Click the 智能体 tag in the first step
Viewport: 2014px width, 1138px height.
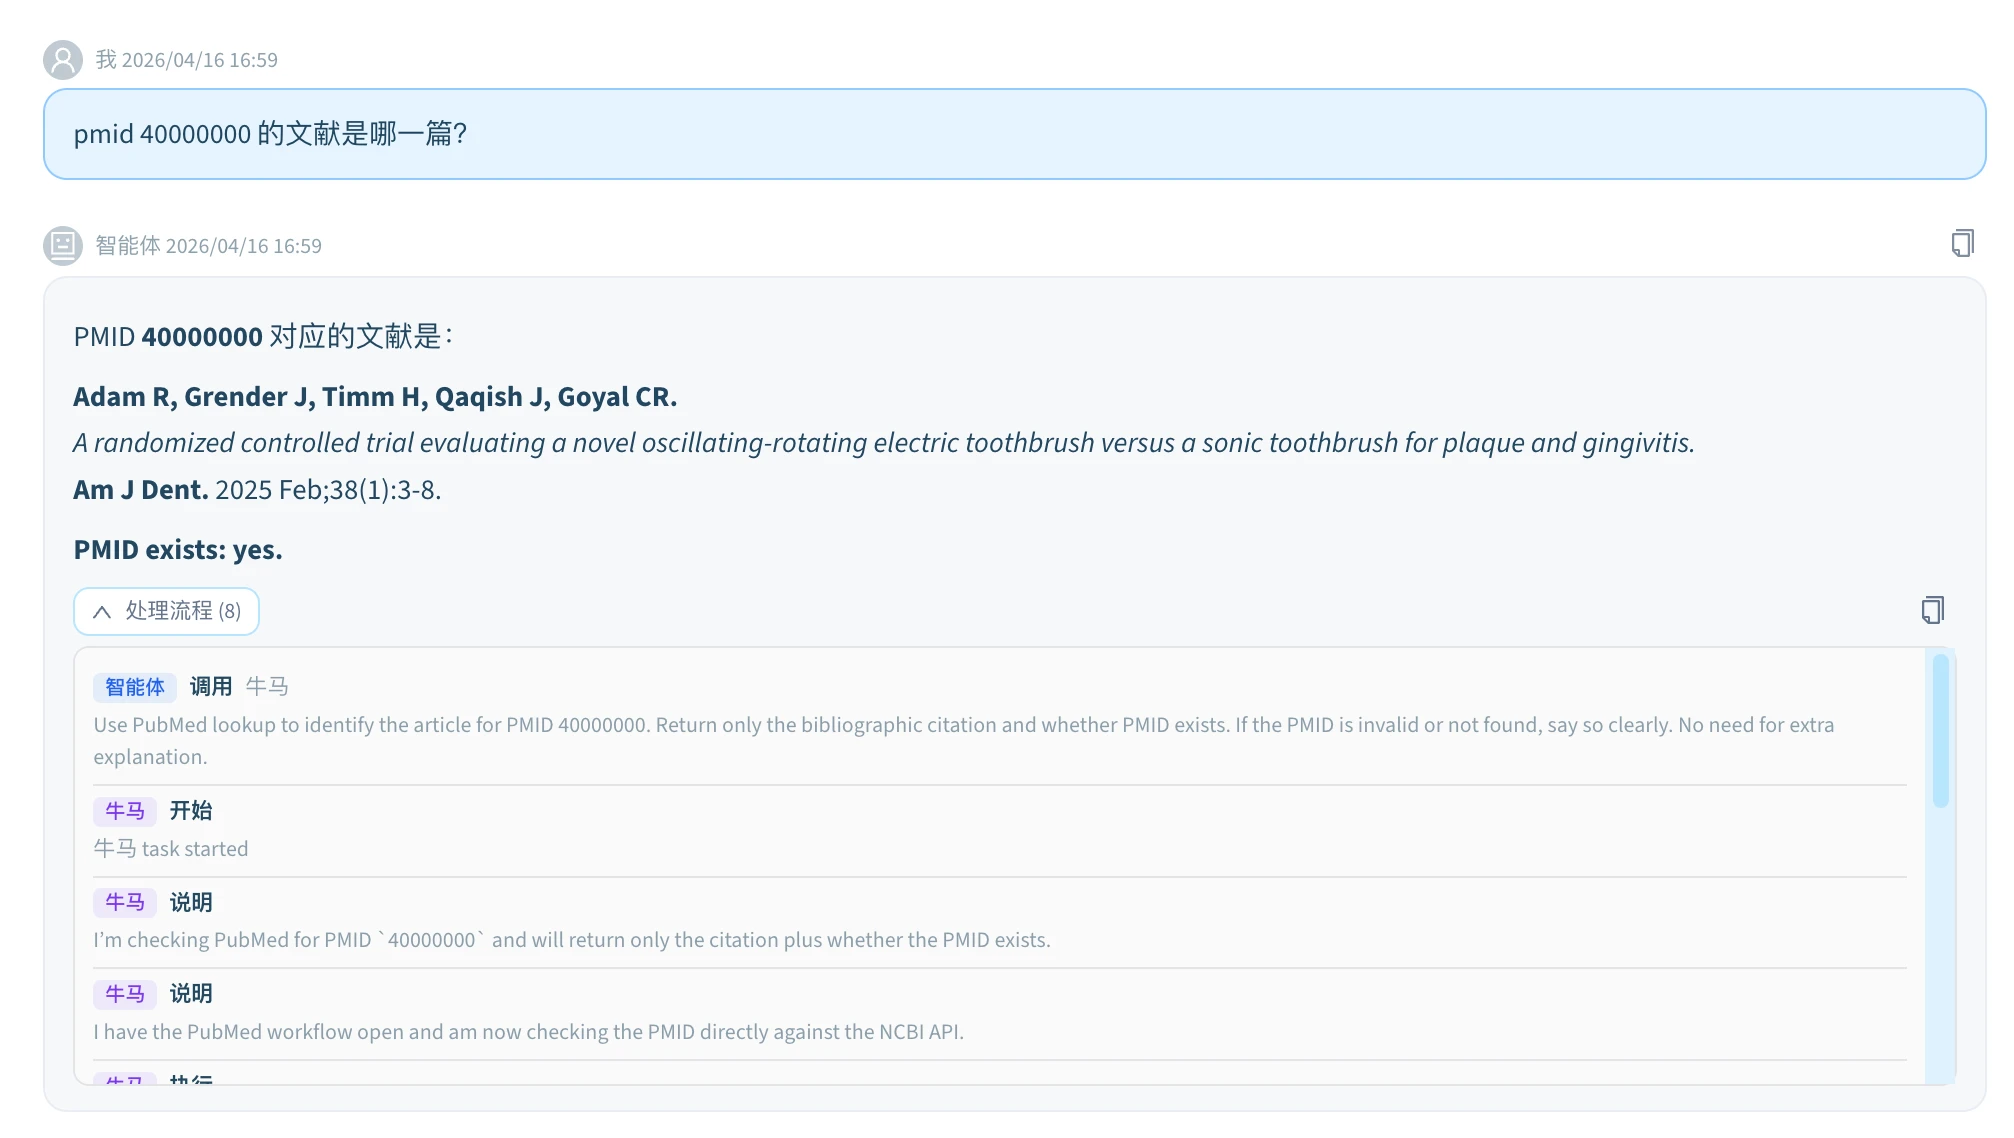[135, 687]
